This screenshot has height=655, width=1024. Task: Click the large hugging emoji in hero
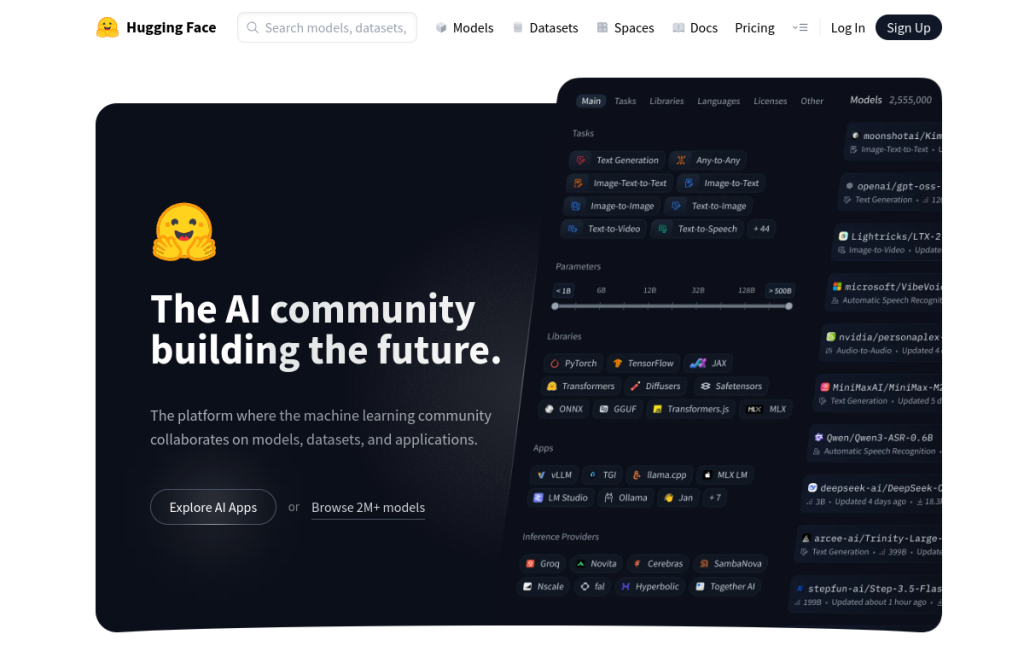coord(184,232)
